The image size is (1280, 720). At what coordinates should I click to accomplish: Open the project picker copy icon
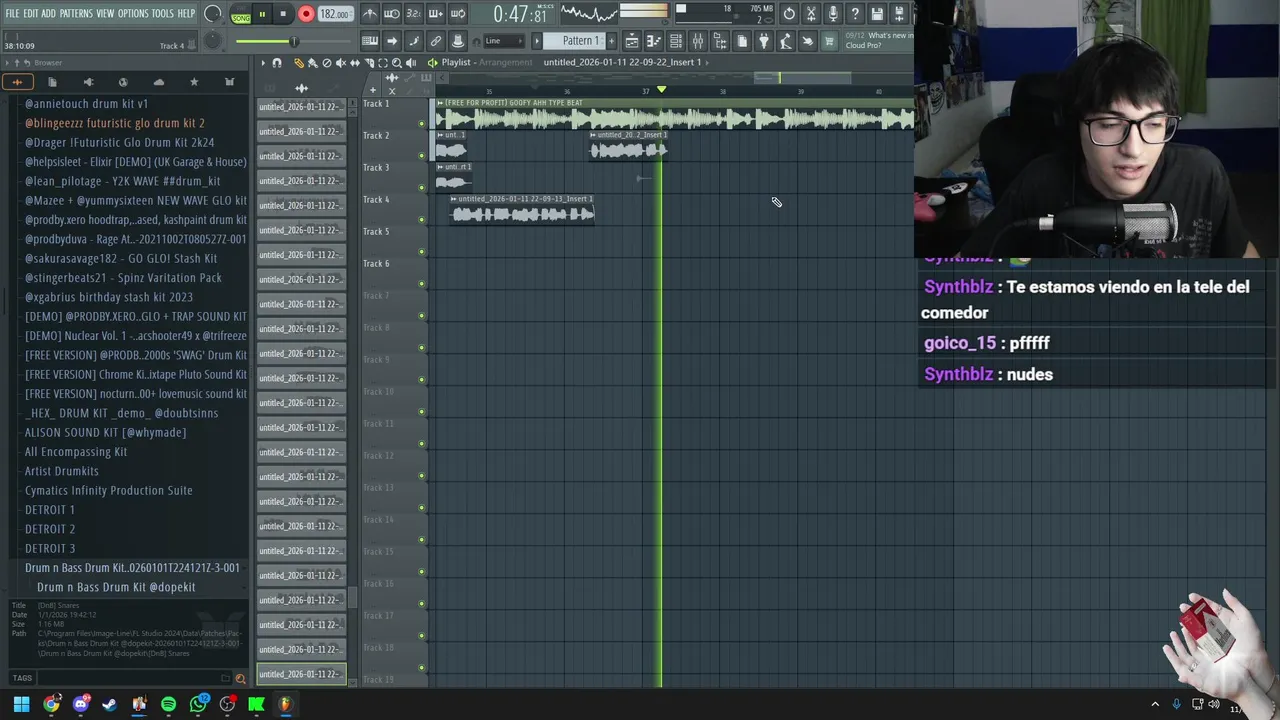[742, 41]
